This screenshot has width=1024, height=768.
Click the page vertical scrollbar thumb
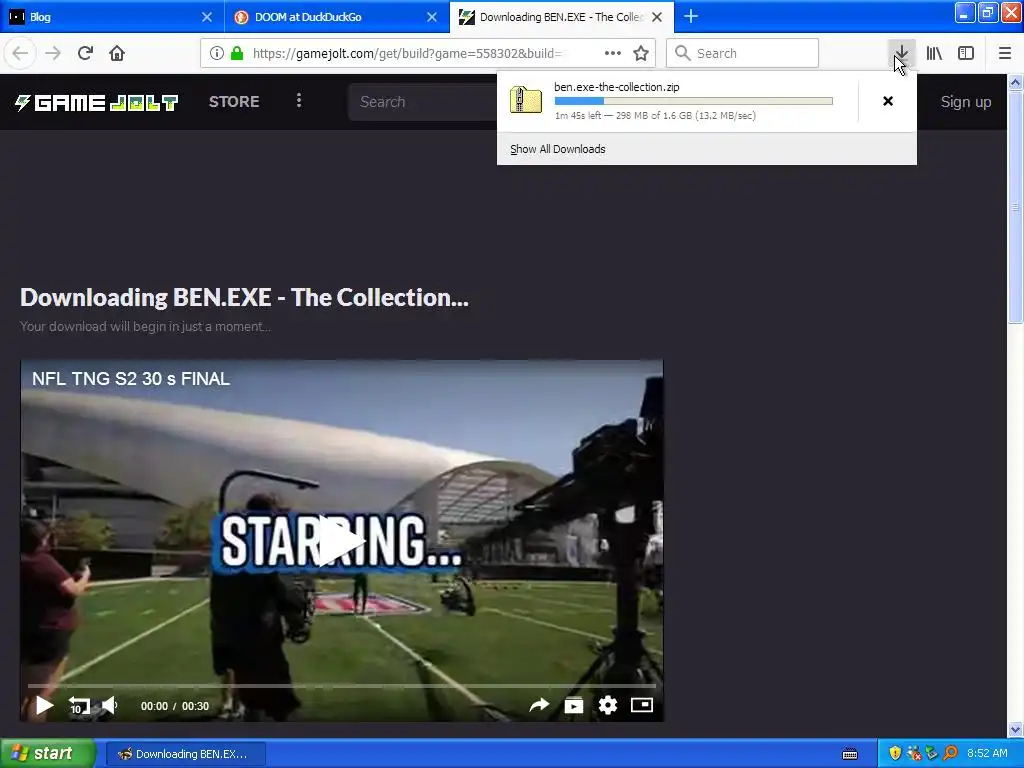point(1015,206)
